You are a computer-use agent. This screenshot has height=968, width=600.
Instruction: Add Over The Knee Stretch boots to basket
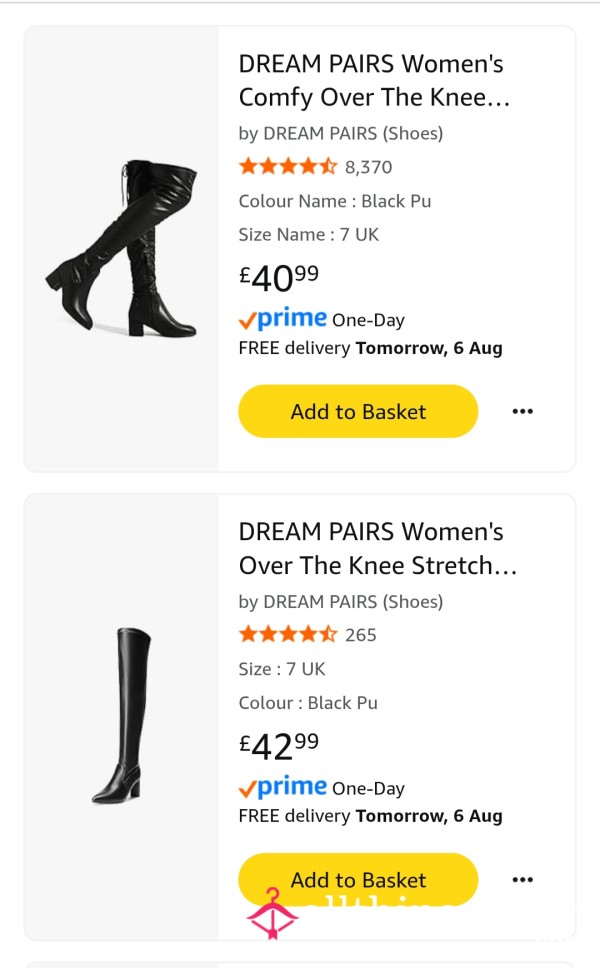click(x=358, y=879)
